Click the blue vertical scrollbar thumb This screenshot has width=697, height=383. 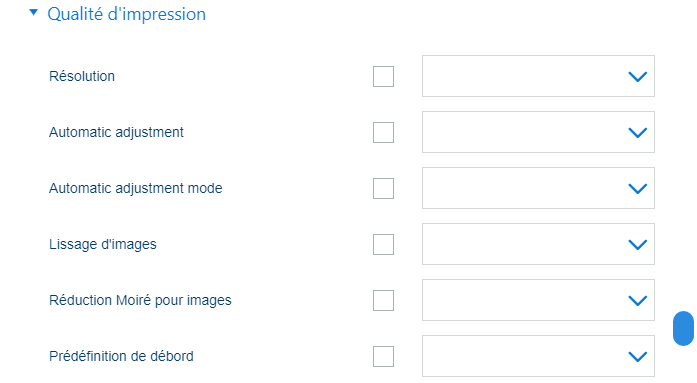pos(683,328)
